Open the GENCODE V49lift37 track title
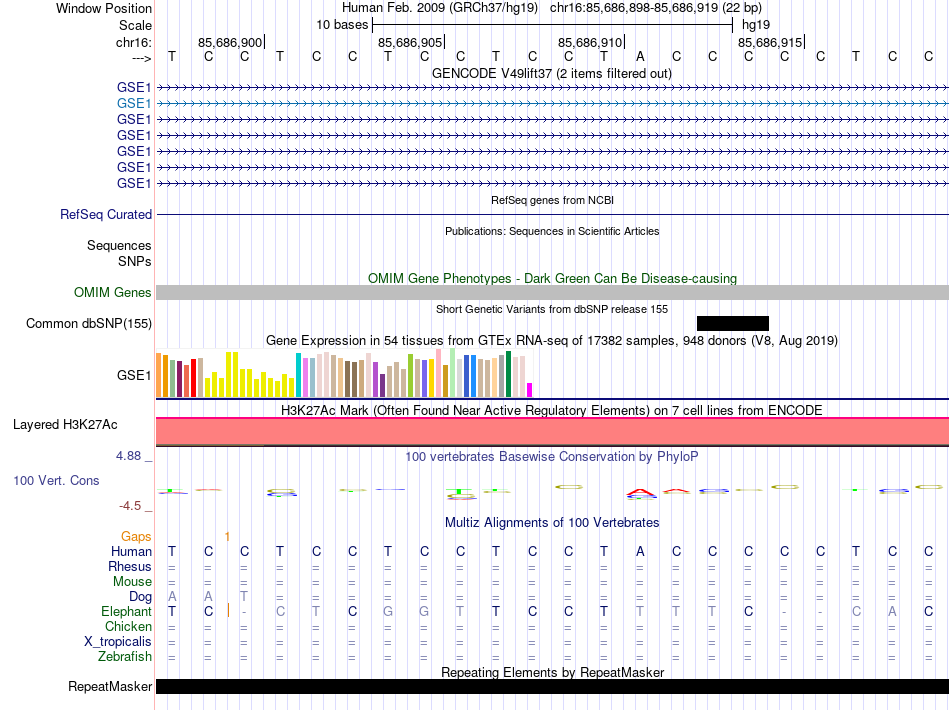950x710 pixels. click(x=552, y=74)
